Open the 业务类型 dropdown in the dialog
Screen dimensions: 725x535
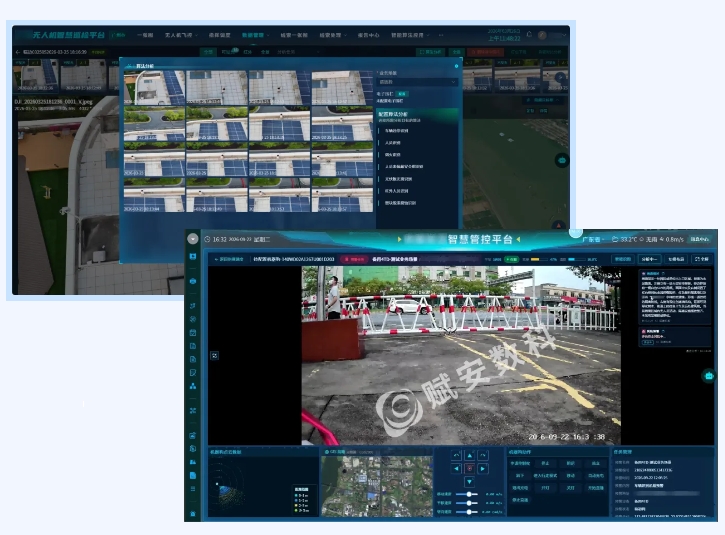coord(418,82)
